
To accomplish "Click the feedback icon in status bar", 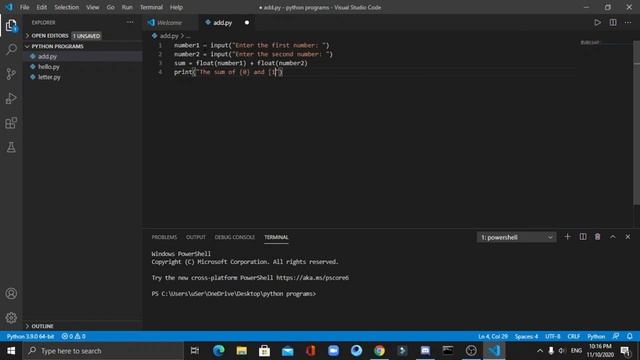I will point(616,336).
